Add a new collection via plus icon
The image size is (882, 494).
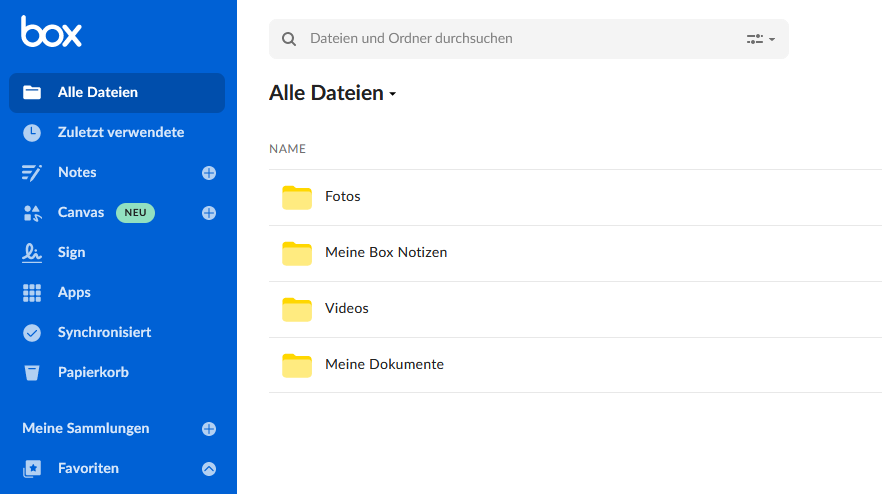point(209,429)
